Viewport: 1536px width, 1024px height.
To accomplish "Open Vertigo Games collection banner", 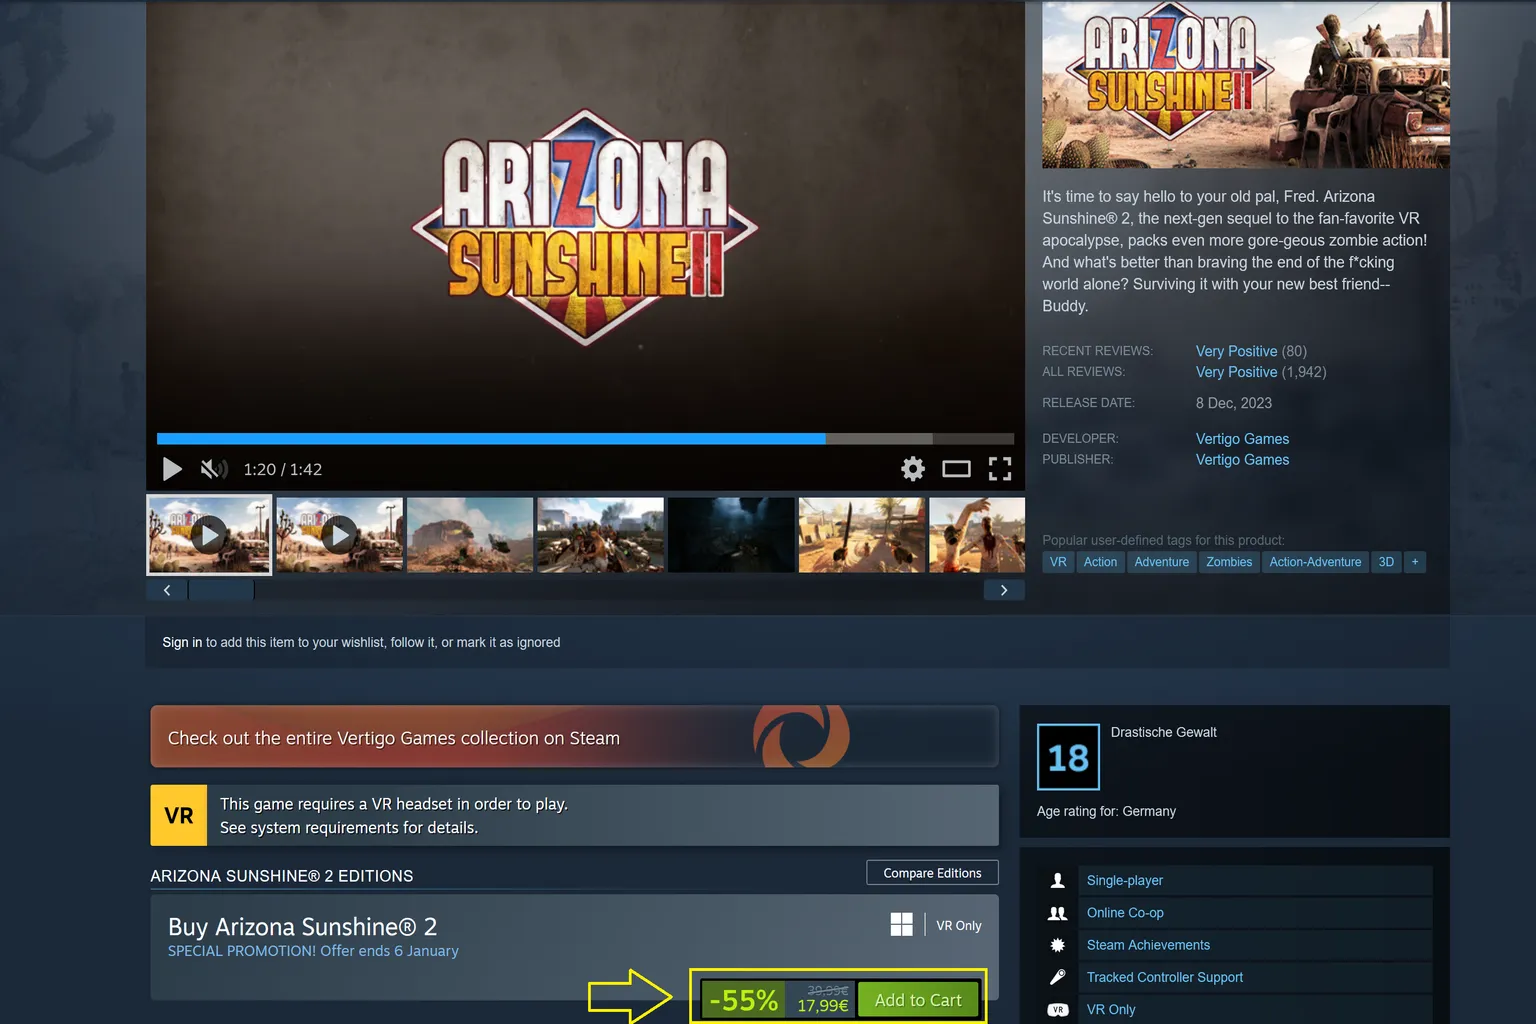I will point(574,737).
